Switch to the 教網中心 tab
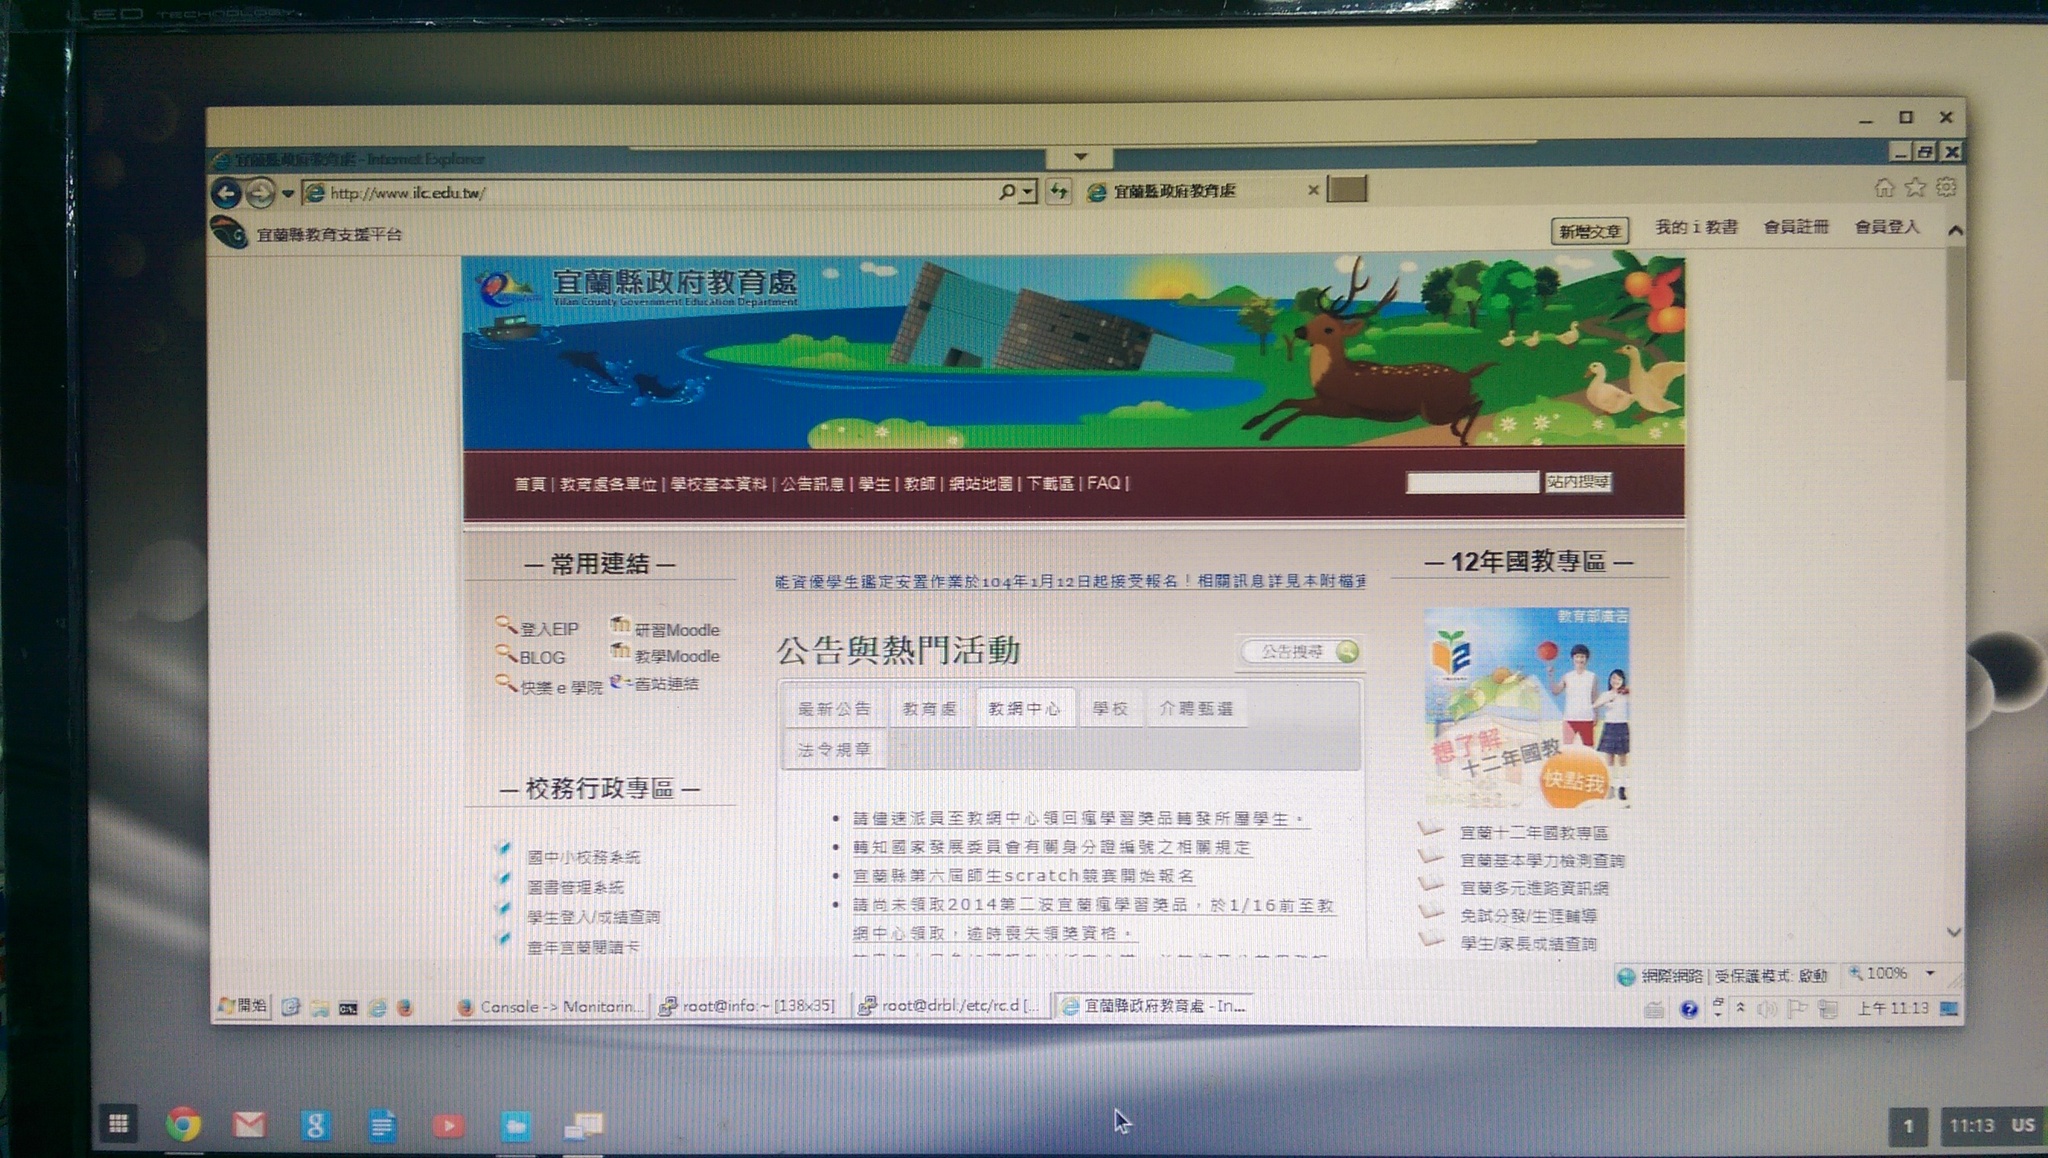This screenshot has width=2048, height=1158. pos(1024,708)
